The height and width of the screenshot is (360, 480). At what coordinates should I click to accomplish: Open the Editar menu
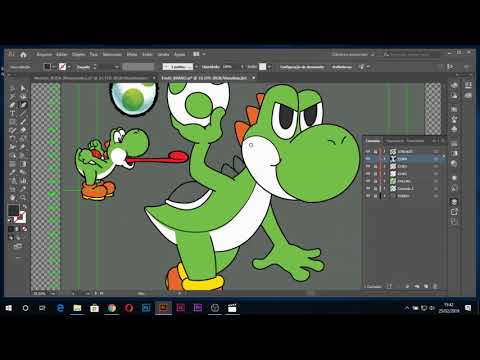coord(62,54)
